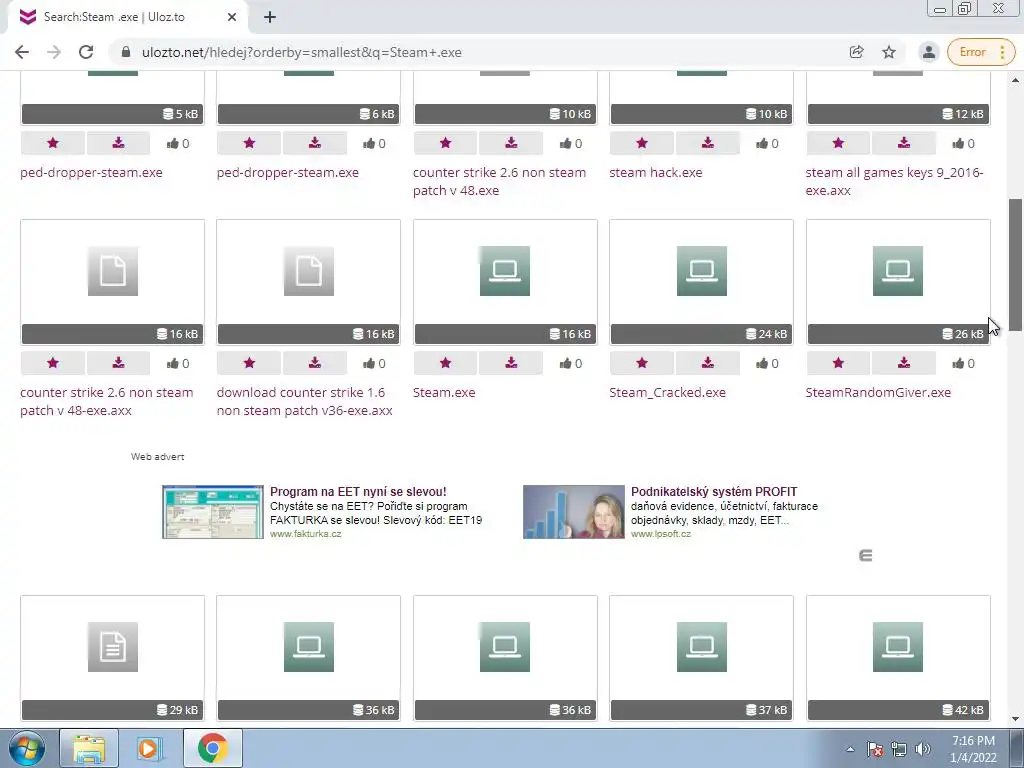Download counter strike 2.6 patch v 48-exe.axx

[x=118, y=363]
